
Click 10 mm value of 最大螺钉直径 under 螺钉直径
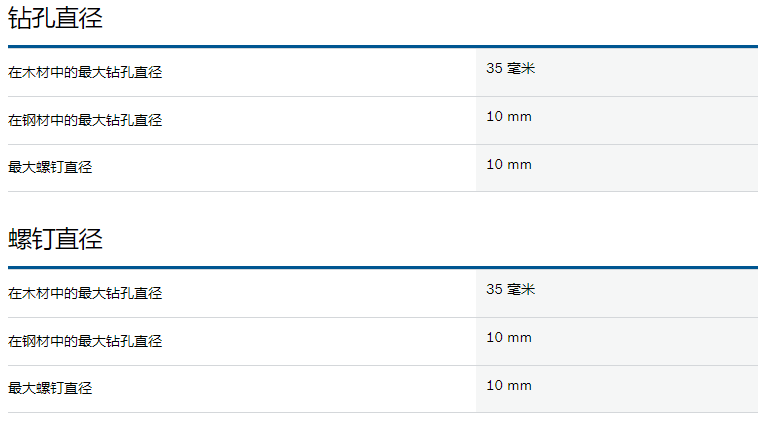pyautogui.click(x=509, y=386)
